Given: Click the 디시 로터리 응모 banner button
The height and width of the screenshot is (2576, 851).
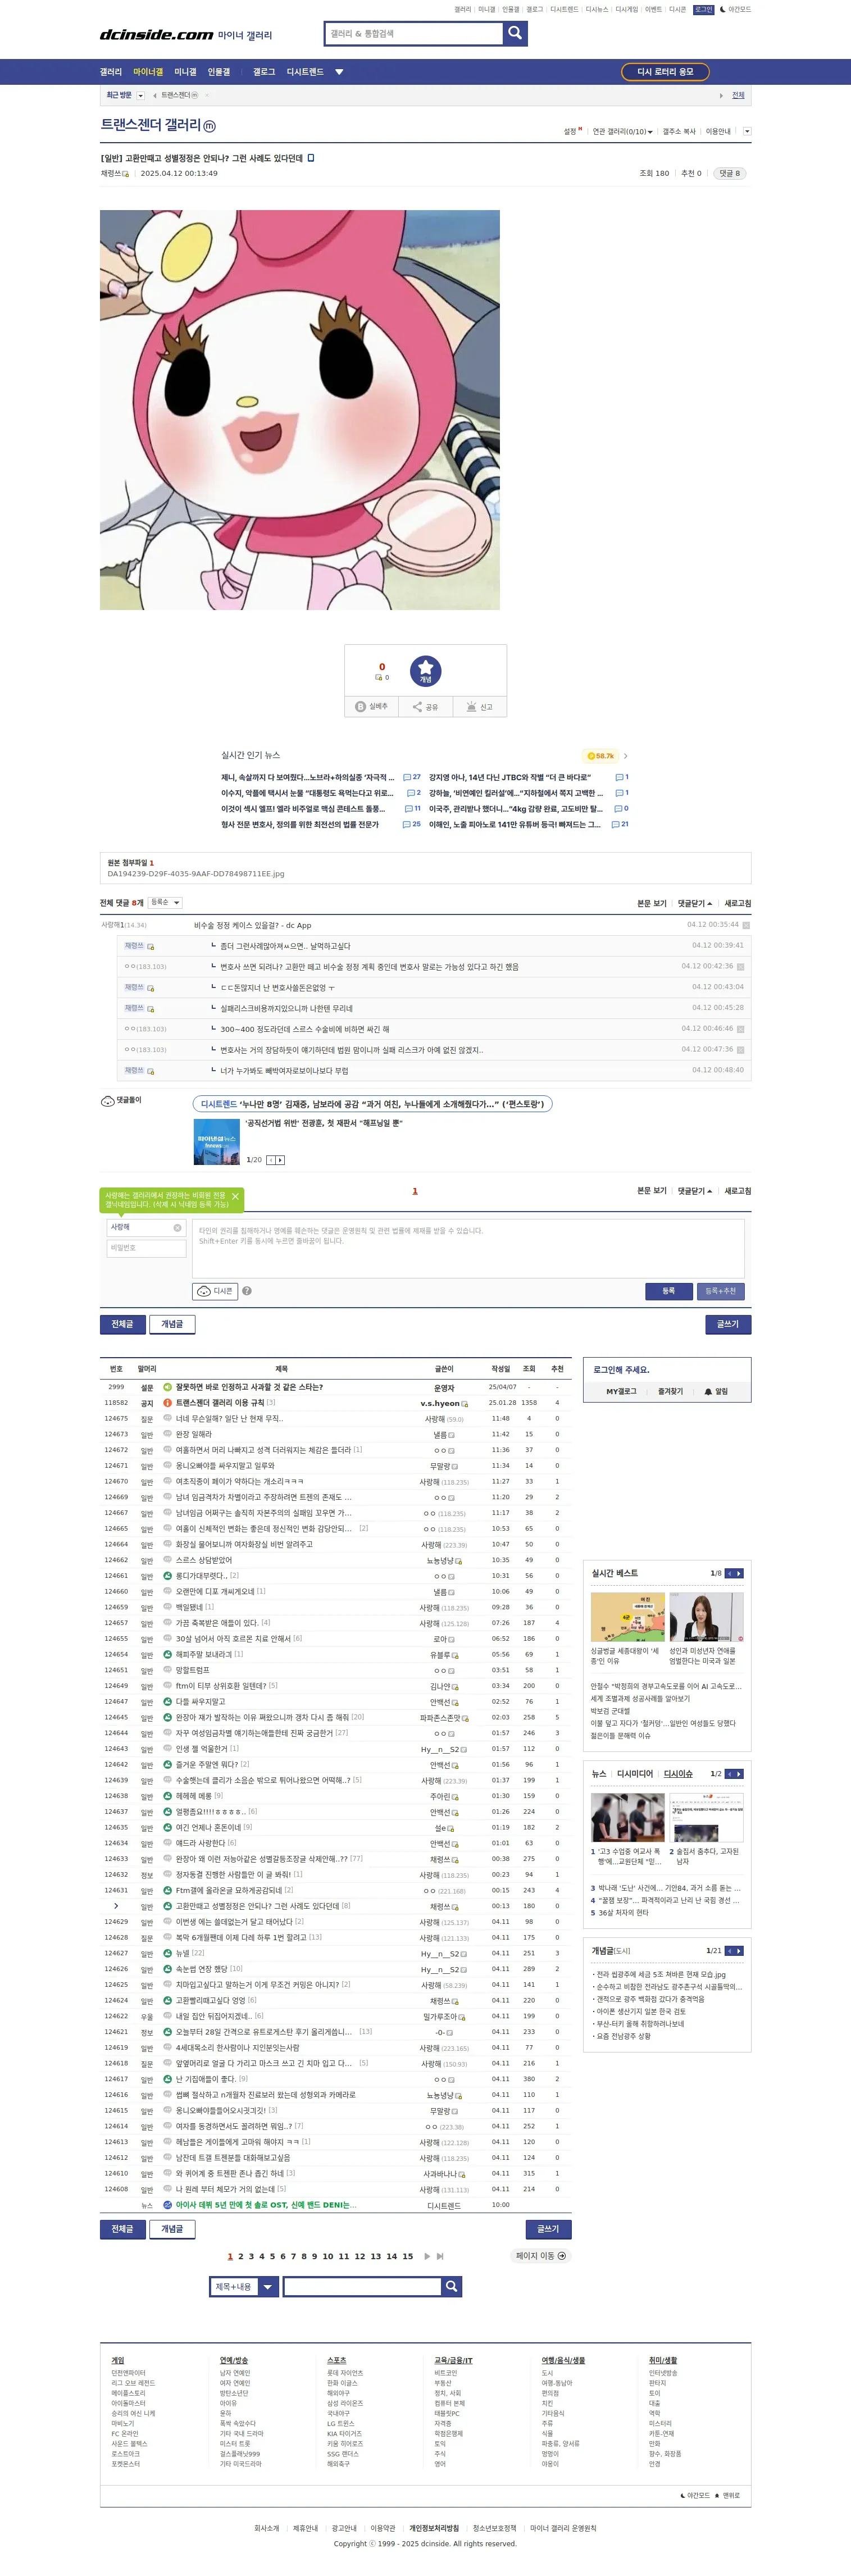Looking at the screenshot, I should tap(665, 72).
